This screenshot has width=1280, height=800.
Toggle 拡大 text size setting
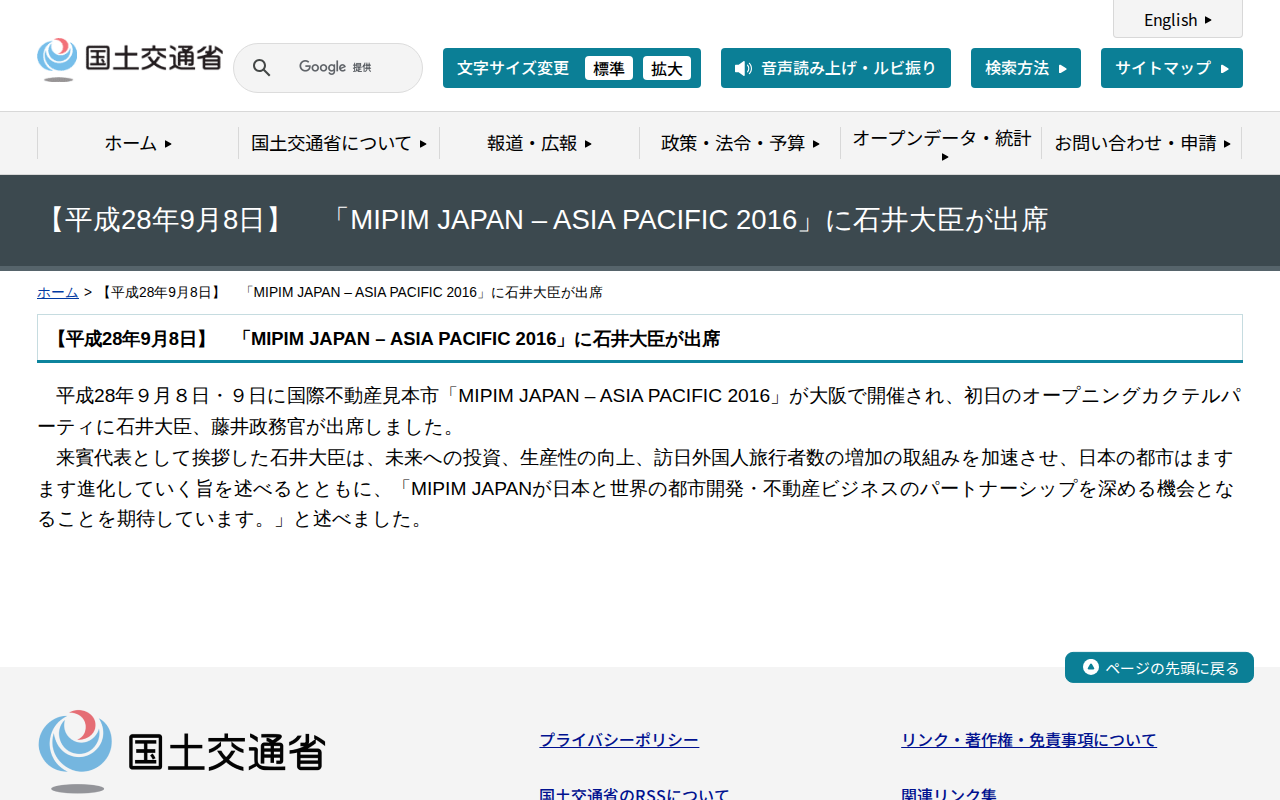[x=667, y=68]
